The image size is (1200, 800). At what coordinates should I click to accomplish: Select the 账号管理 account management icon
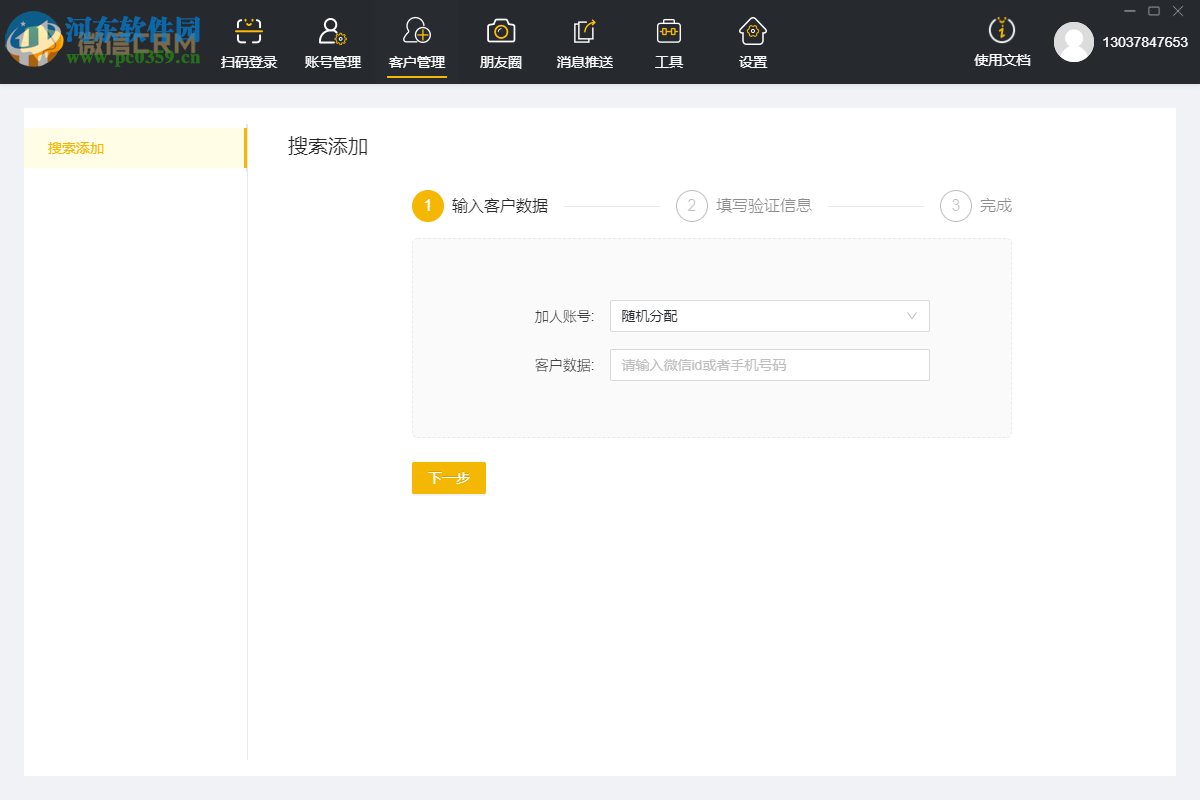pos(331,41)
